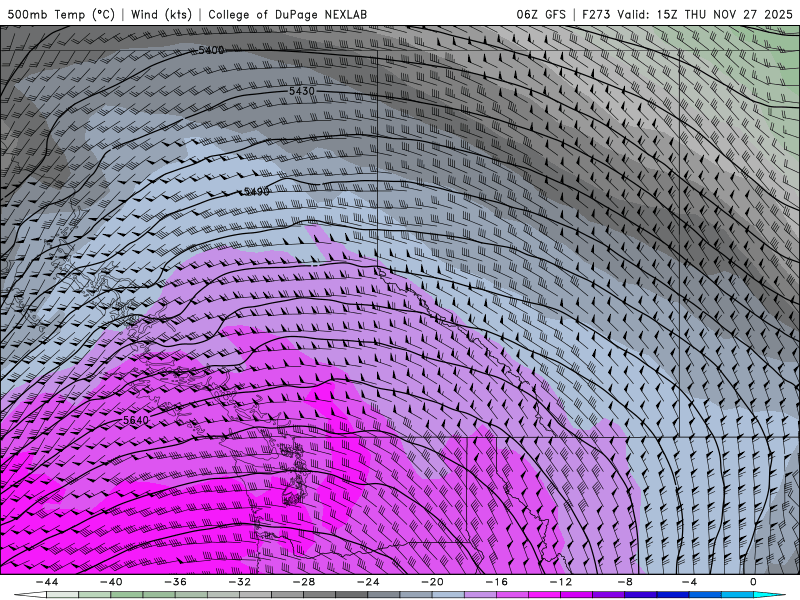Click the -12 colorbar tick label
The width and height of the screenshot is (800, 600).
[561, 582]
